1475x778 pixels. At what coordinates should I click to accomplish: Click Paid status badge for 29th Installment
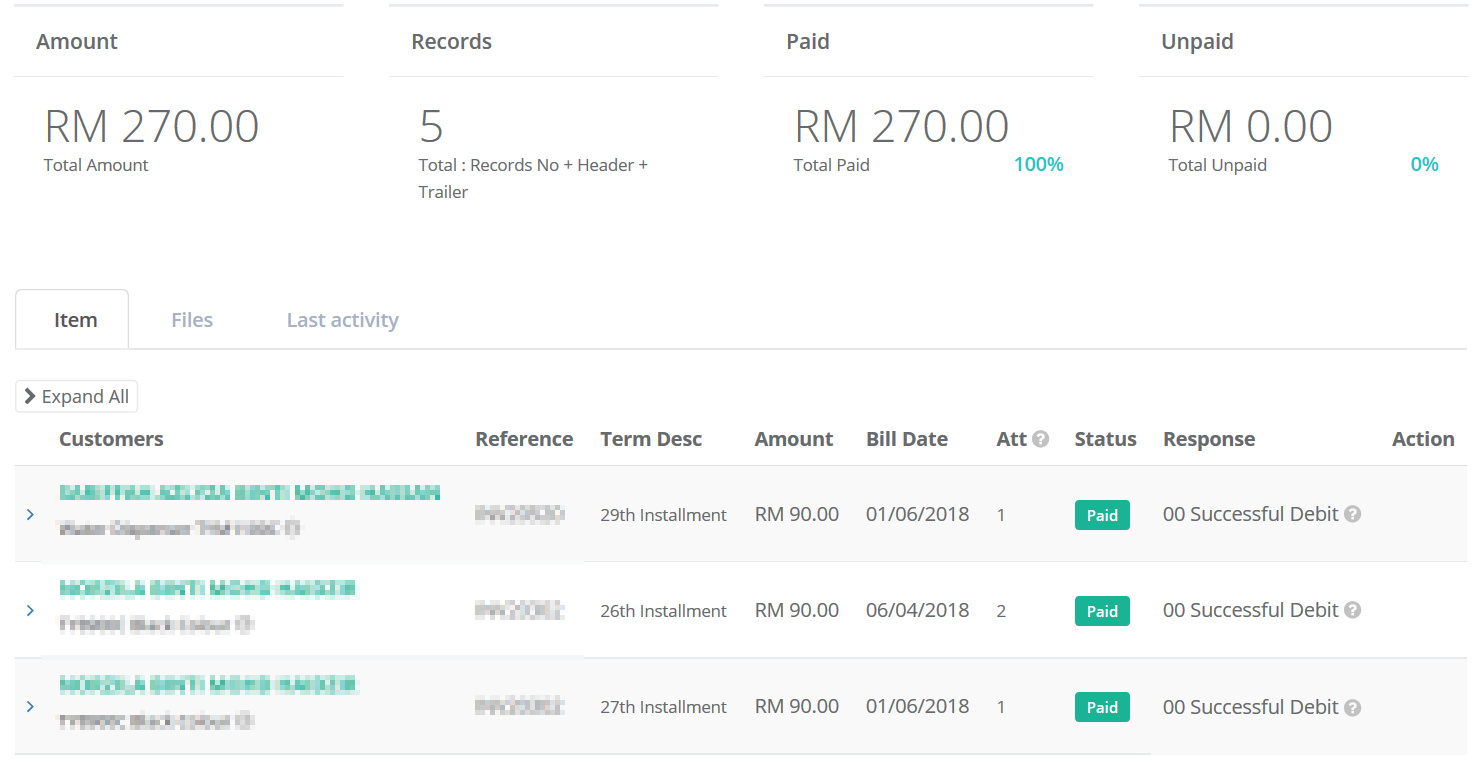(x=1102, y=515)
